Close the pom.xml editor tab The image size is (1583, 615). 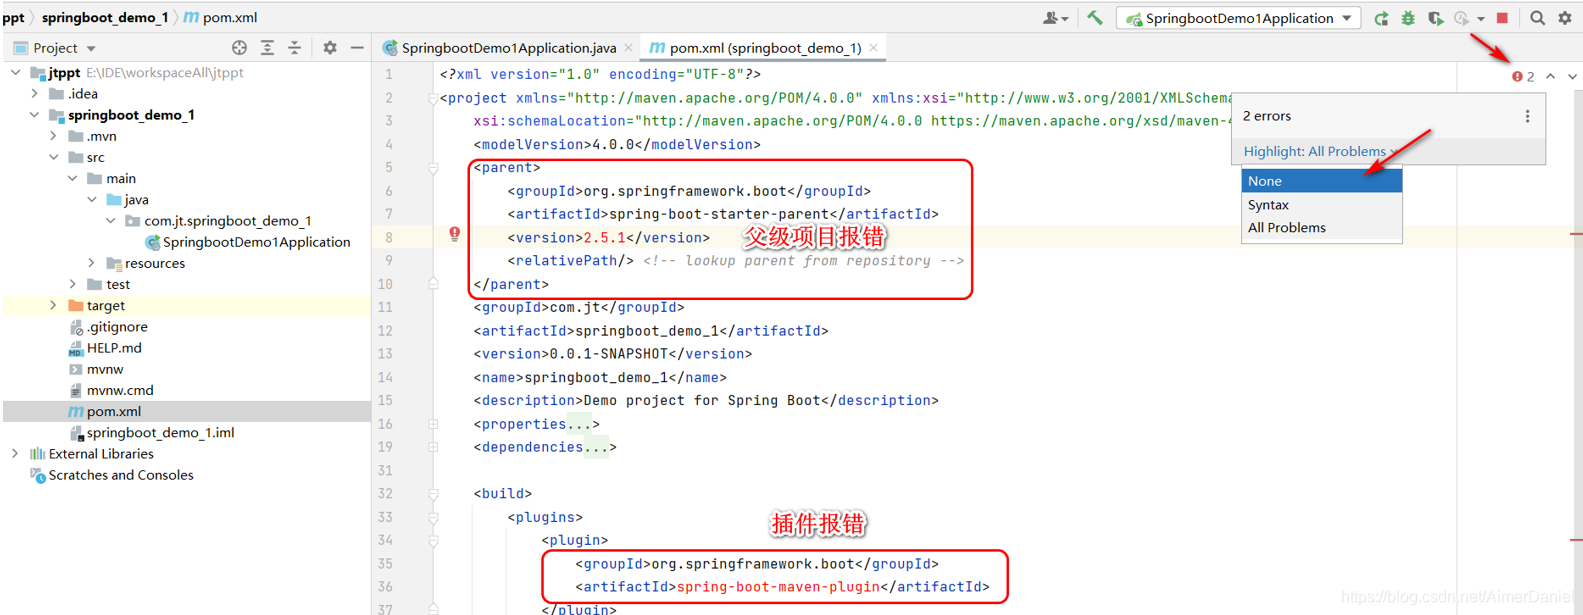(873, 48)
